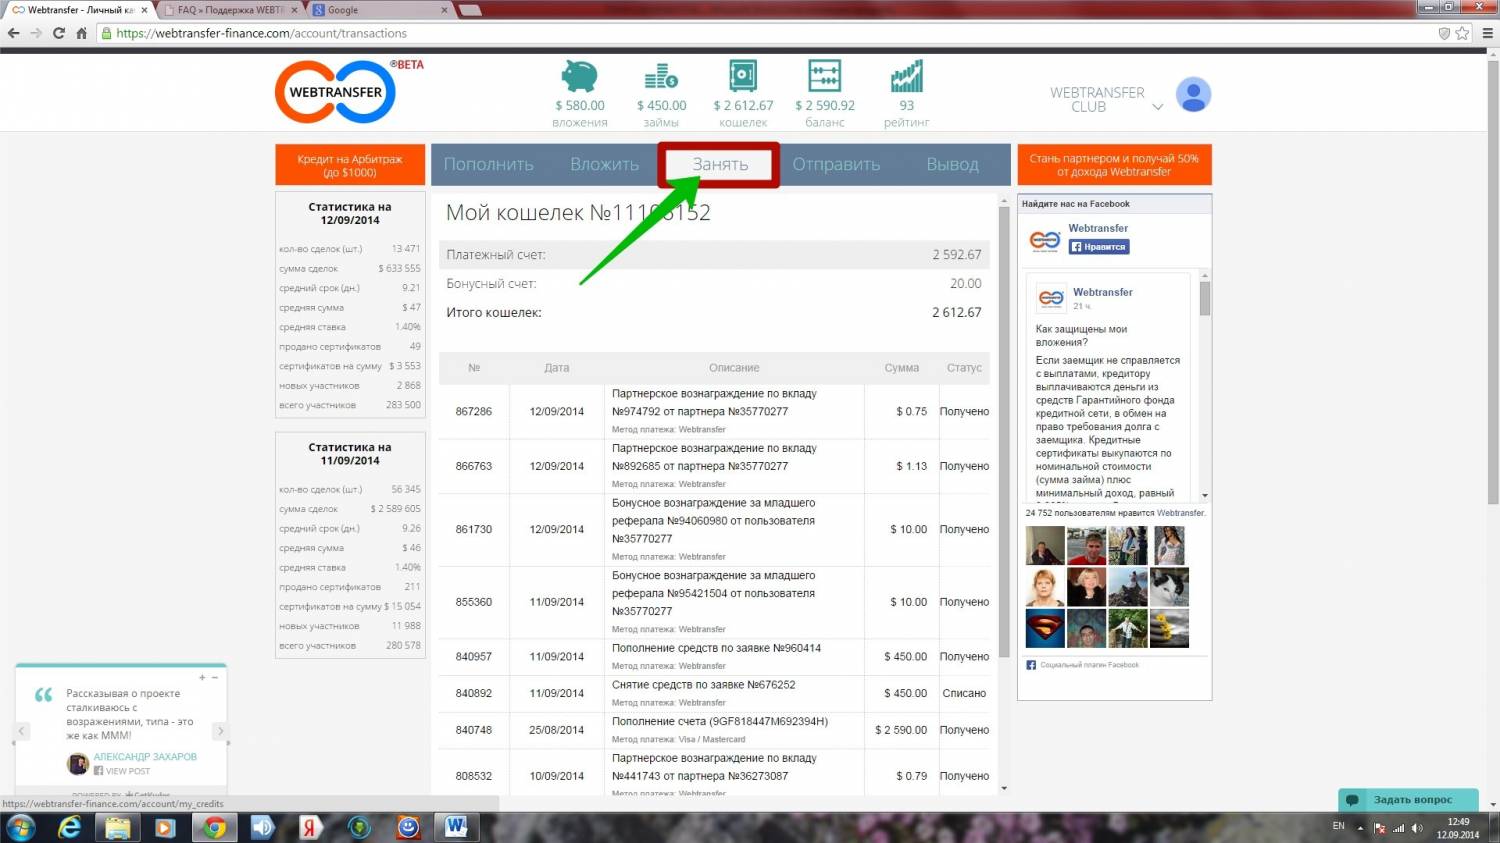Open Александр Захаров author link
This screenshot has width=1500, height=843.
pyautogui.click(x=145, y=757)
